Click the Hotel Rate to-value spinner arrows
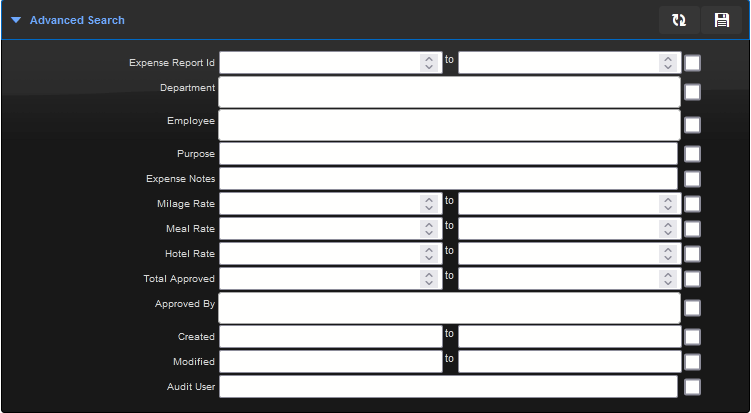This screenshot has width=751, height=413. pyautogui.click(x=668, y=253)
